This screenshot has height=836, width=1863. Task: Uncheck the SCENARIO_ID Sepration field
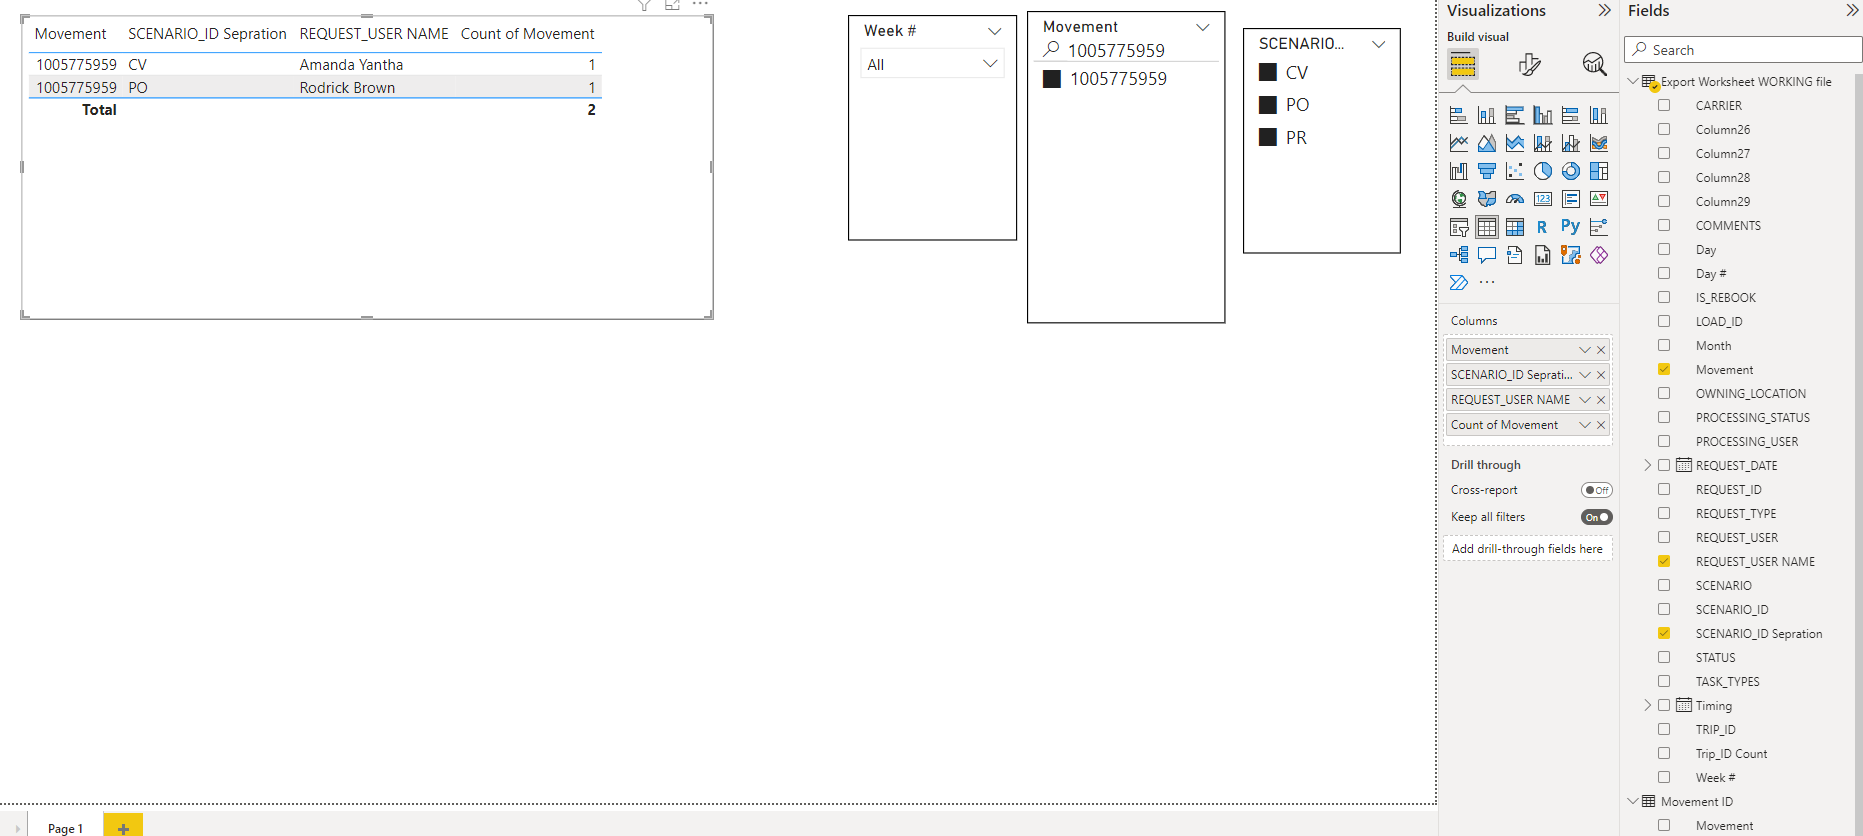pos(1664,633)
